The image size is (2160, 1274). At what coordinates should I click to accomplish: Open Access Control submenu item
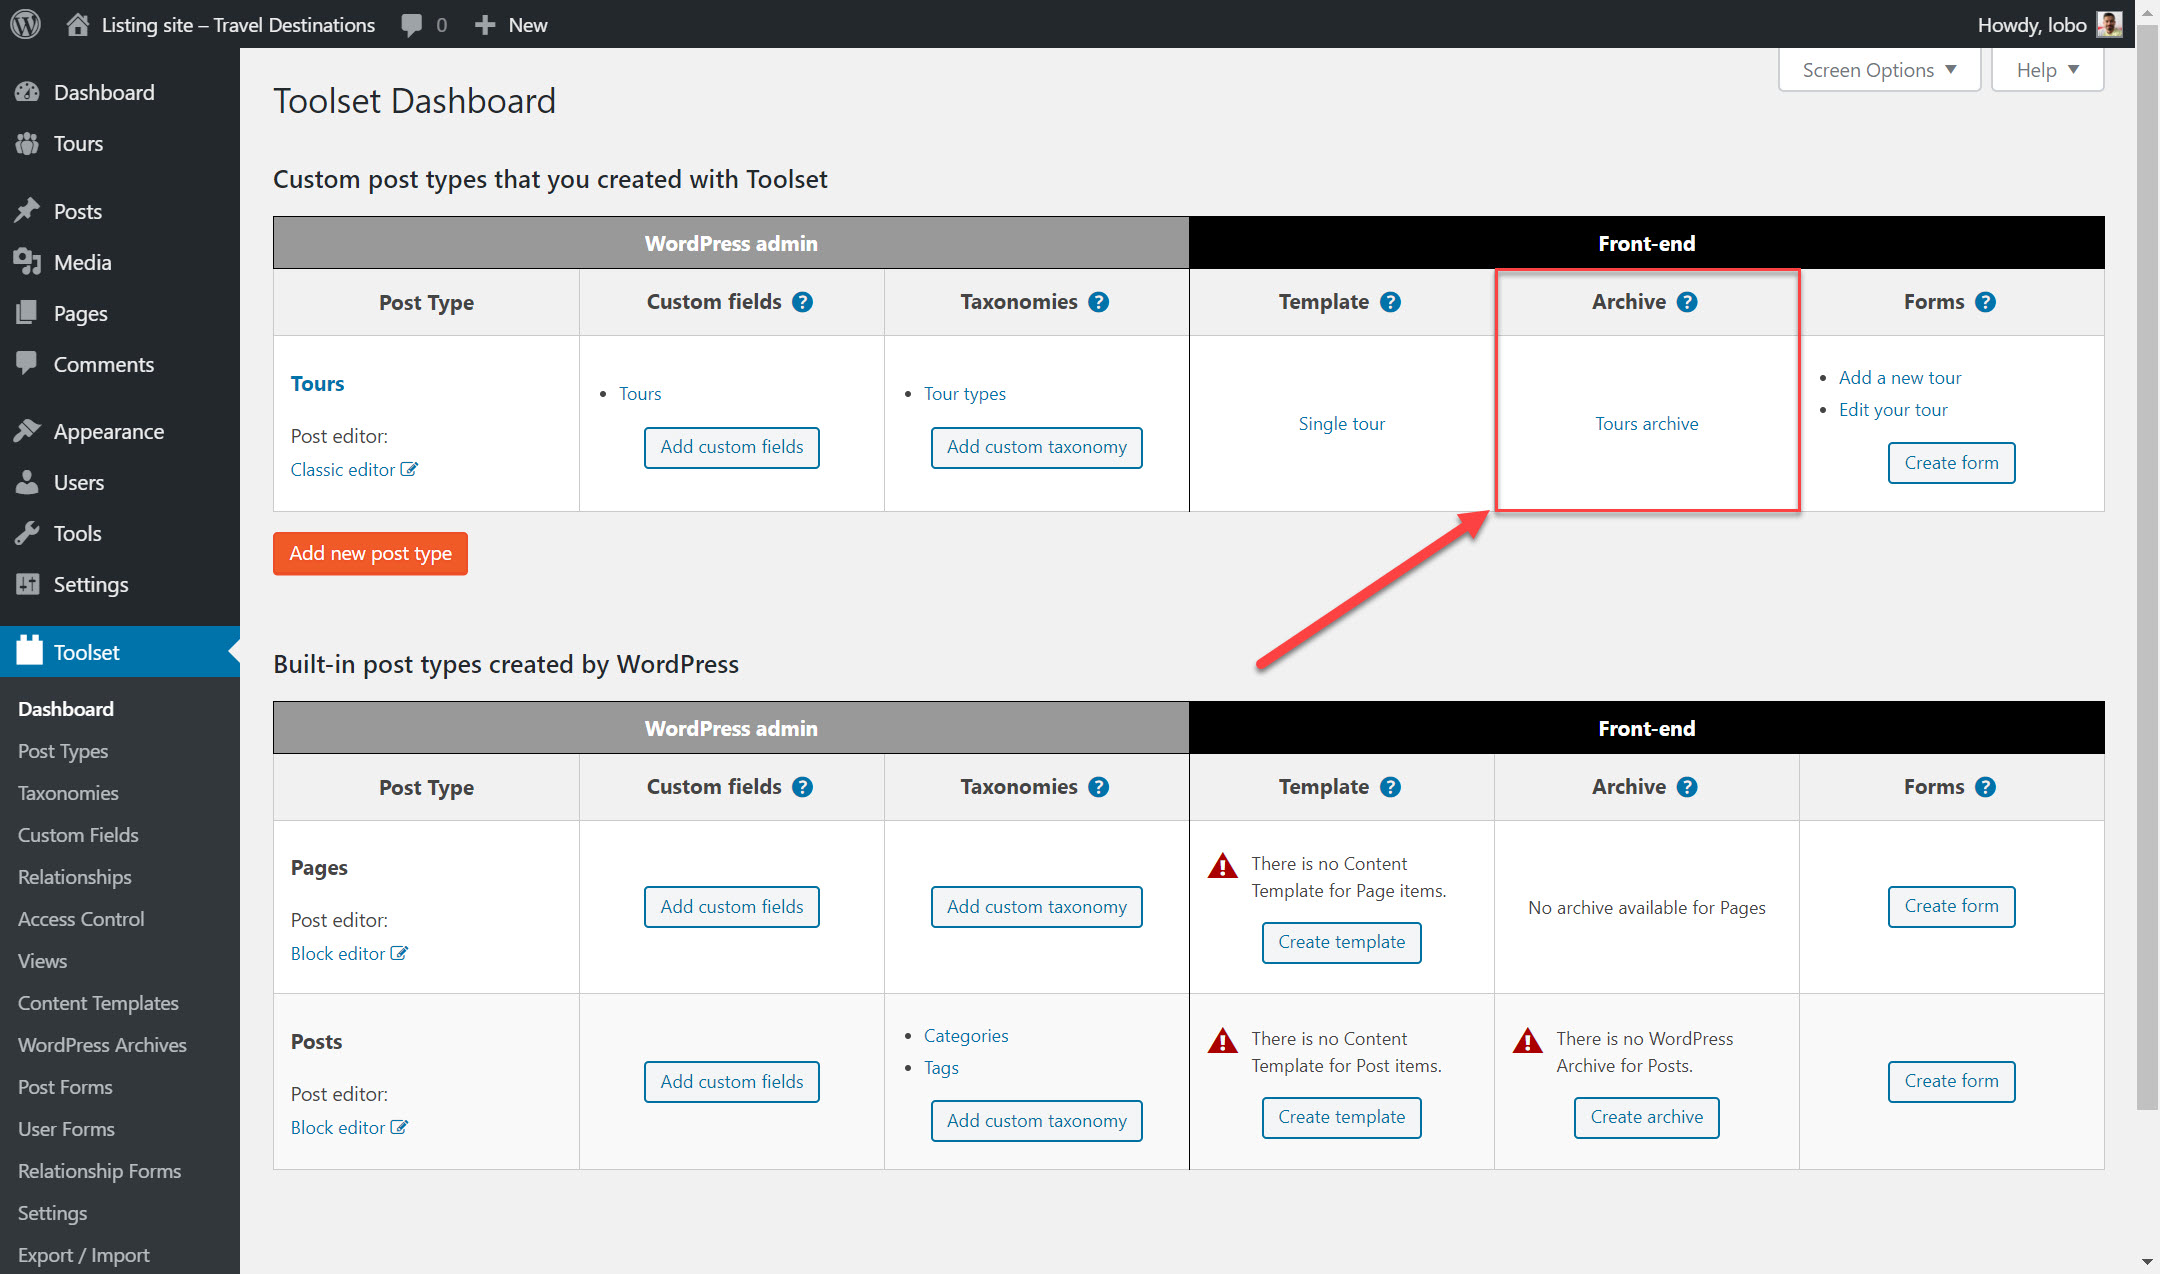[x=81, y=919]
